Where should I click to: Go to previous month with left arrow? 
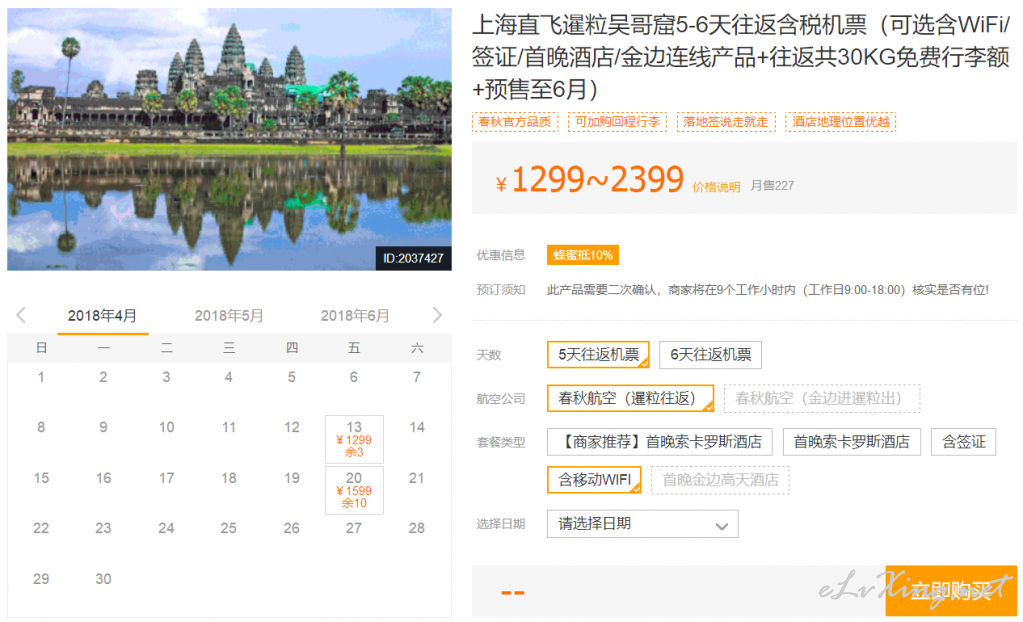pos(21,315)
